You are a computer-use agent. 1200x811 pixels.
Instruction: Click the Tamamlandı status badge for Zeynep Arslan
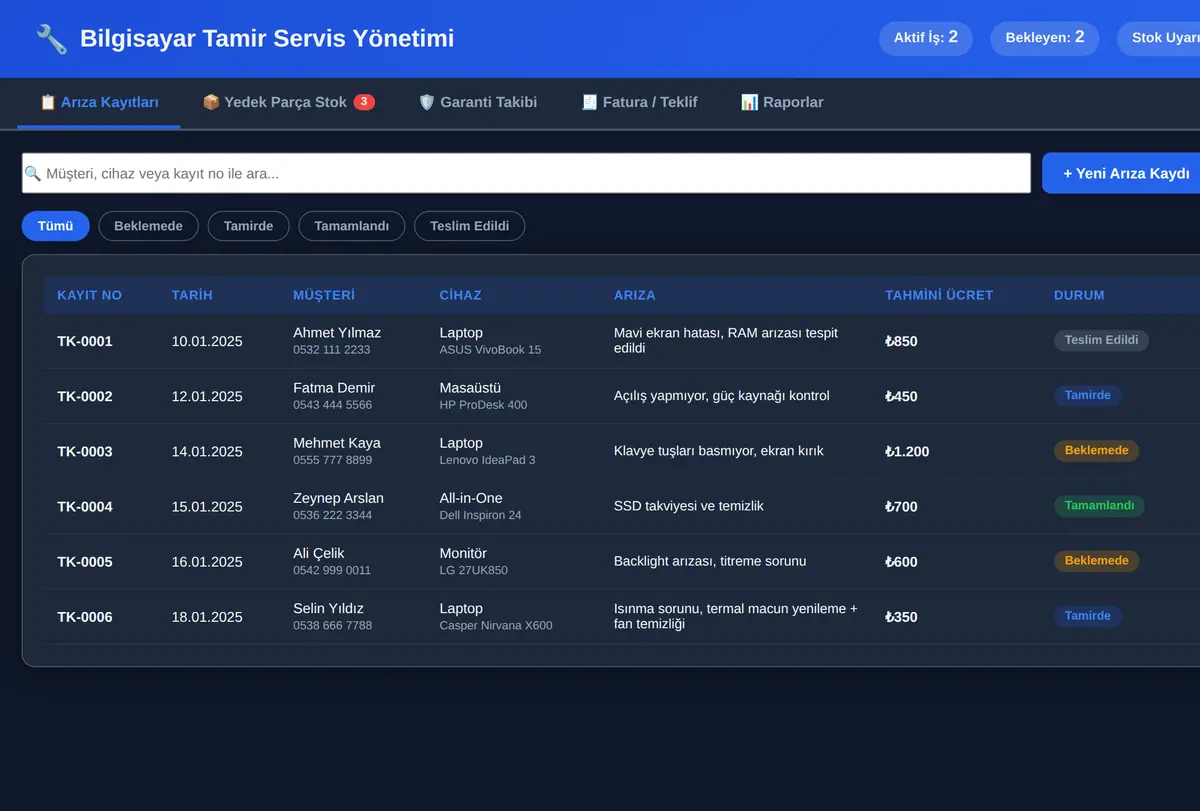(x=1099, y=505)
